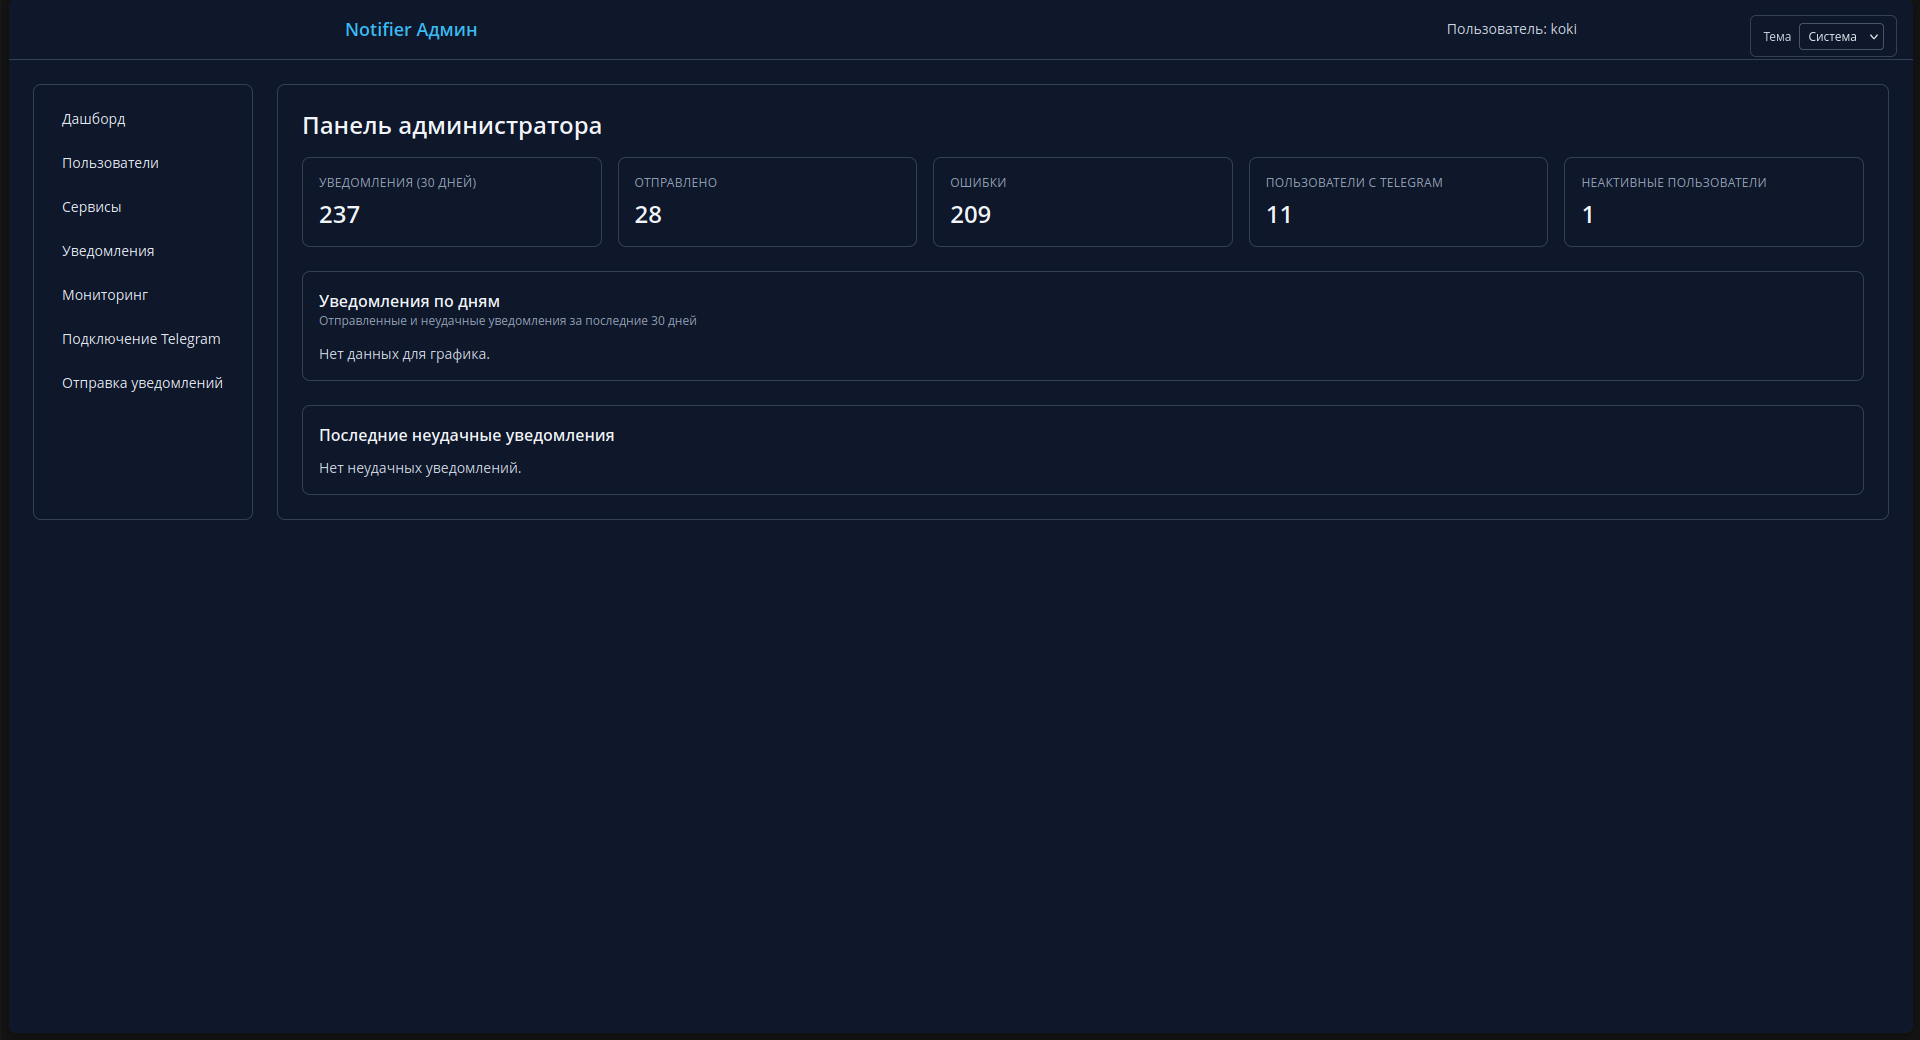Click the Нет неудачных уведомлений message

[x=420, y=468]
